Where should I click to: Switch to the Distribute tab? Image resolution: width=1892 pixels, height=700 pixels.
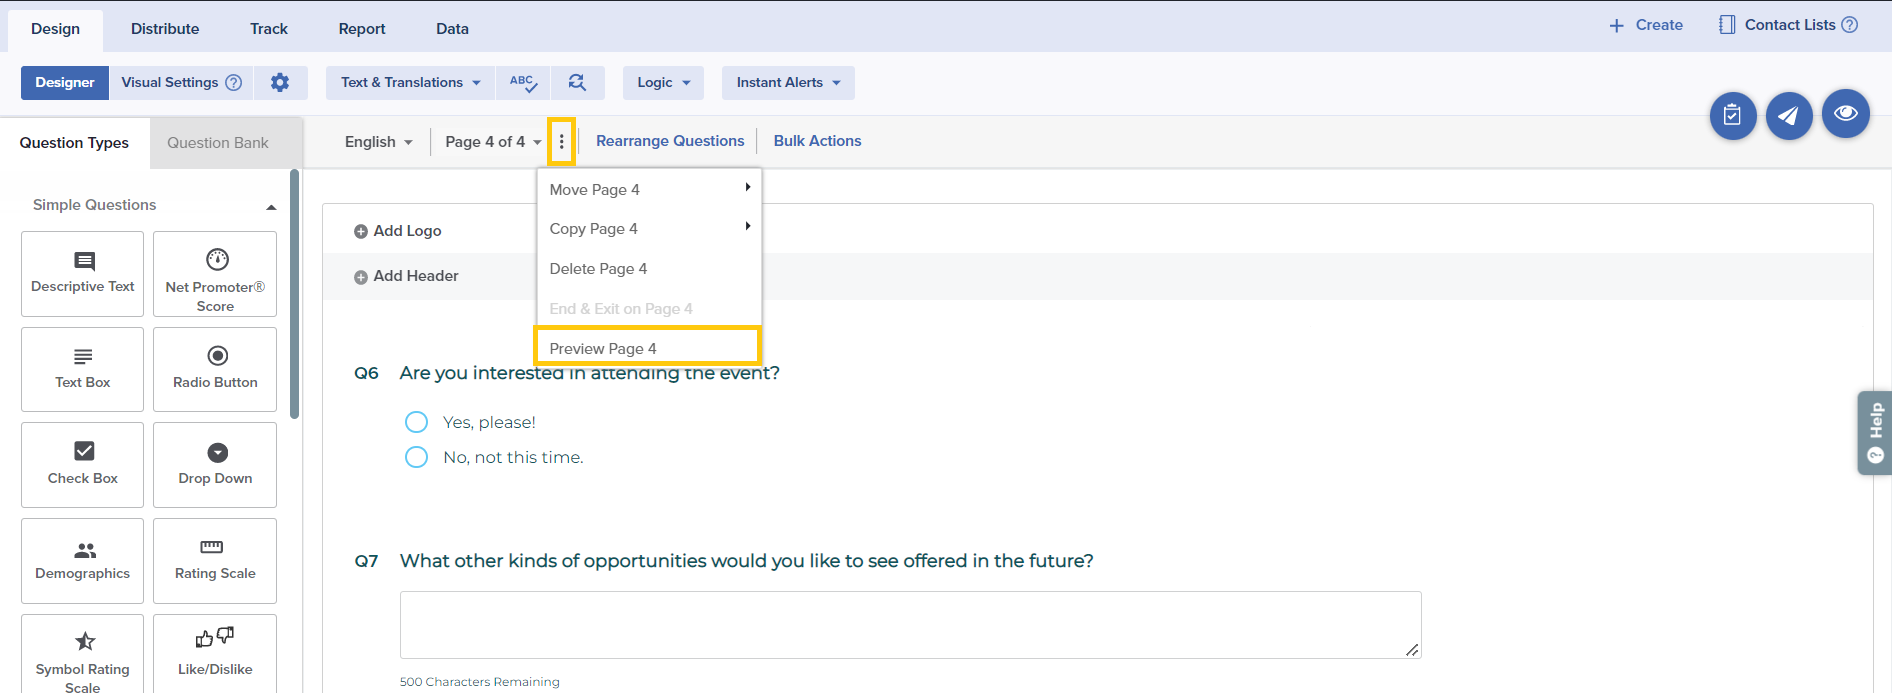[x=165, y=29]
